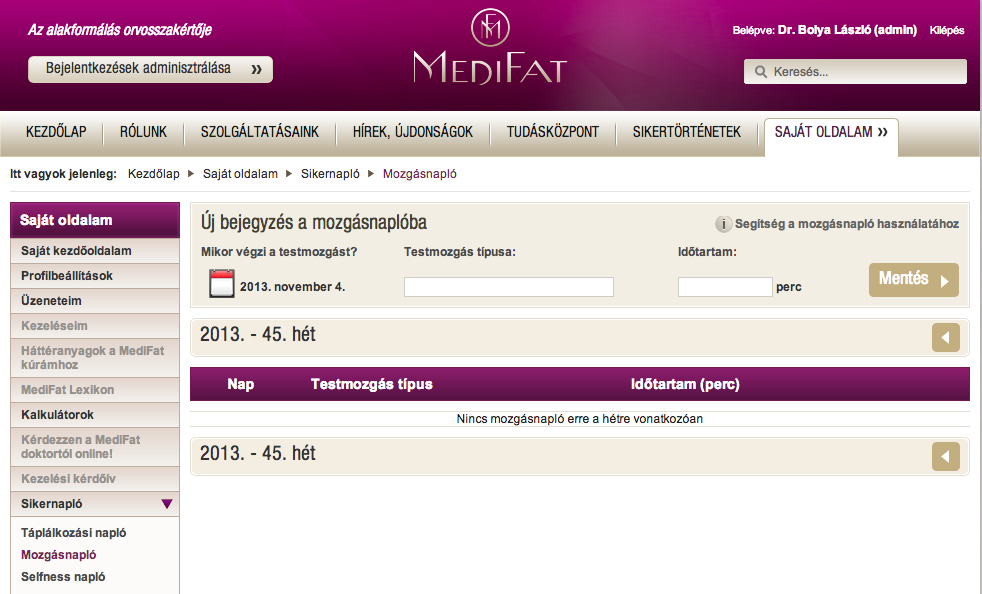Open HÍREK, ÚJDONSÁGOK menu

coord(413,132)
